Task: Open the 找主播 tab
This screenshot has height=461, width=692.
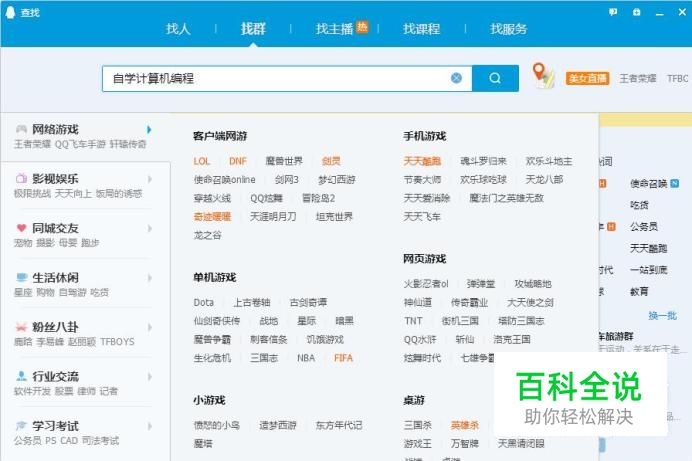Action: (x=334, y=29)
